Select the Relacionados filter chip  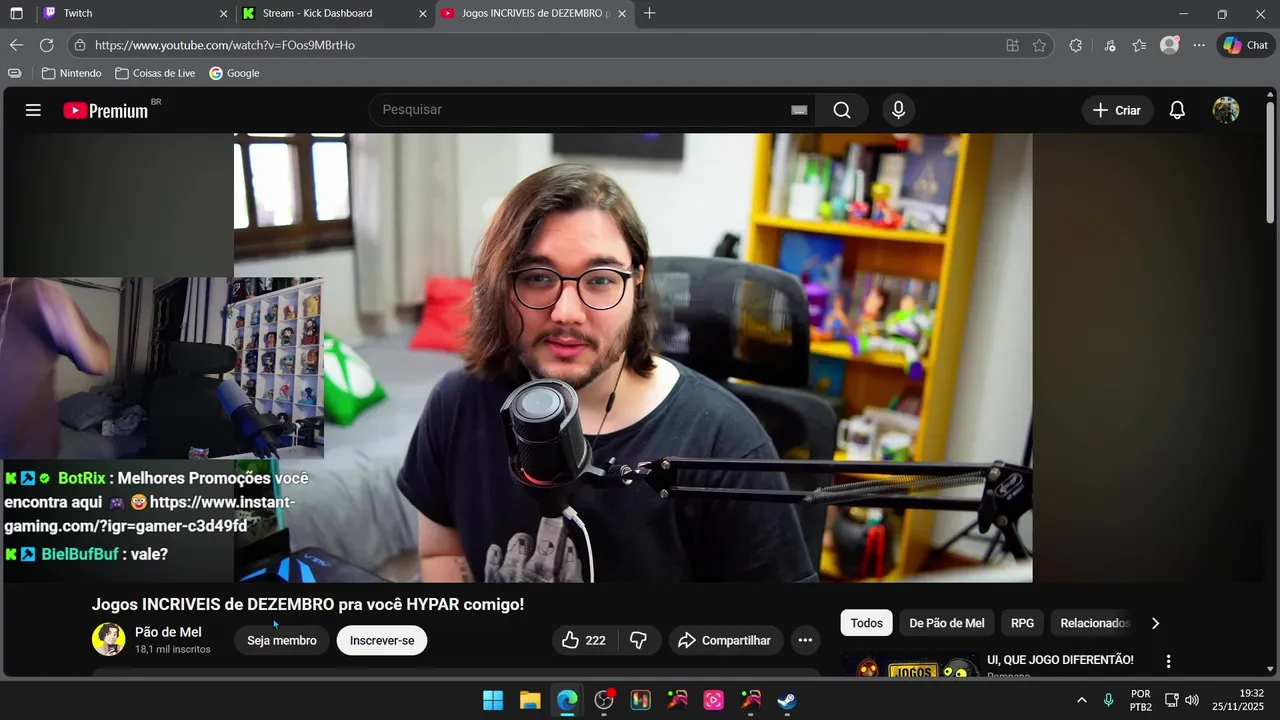[1094, 623]
